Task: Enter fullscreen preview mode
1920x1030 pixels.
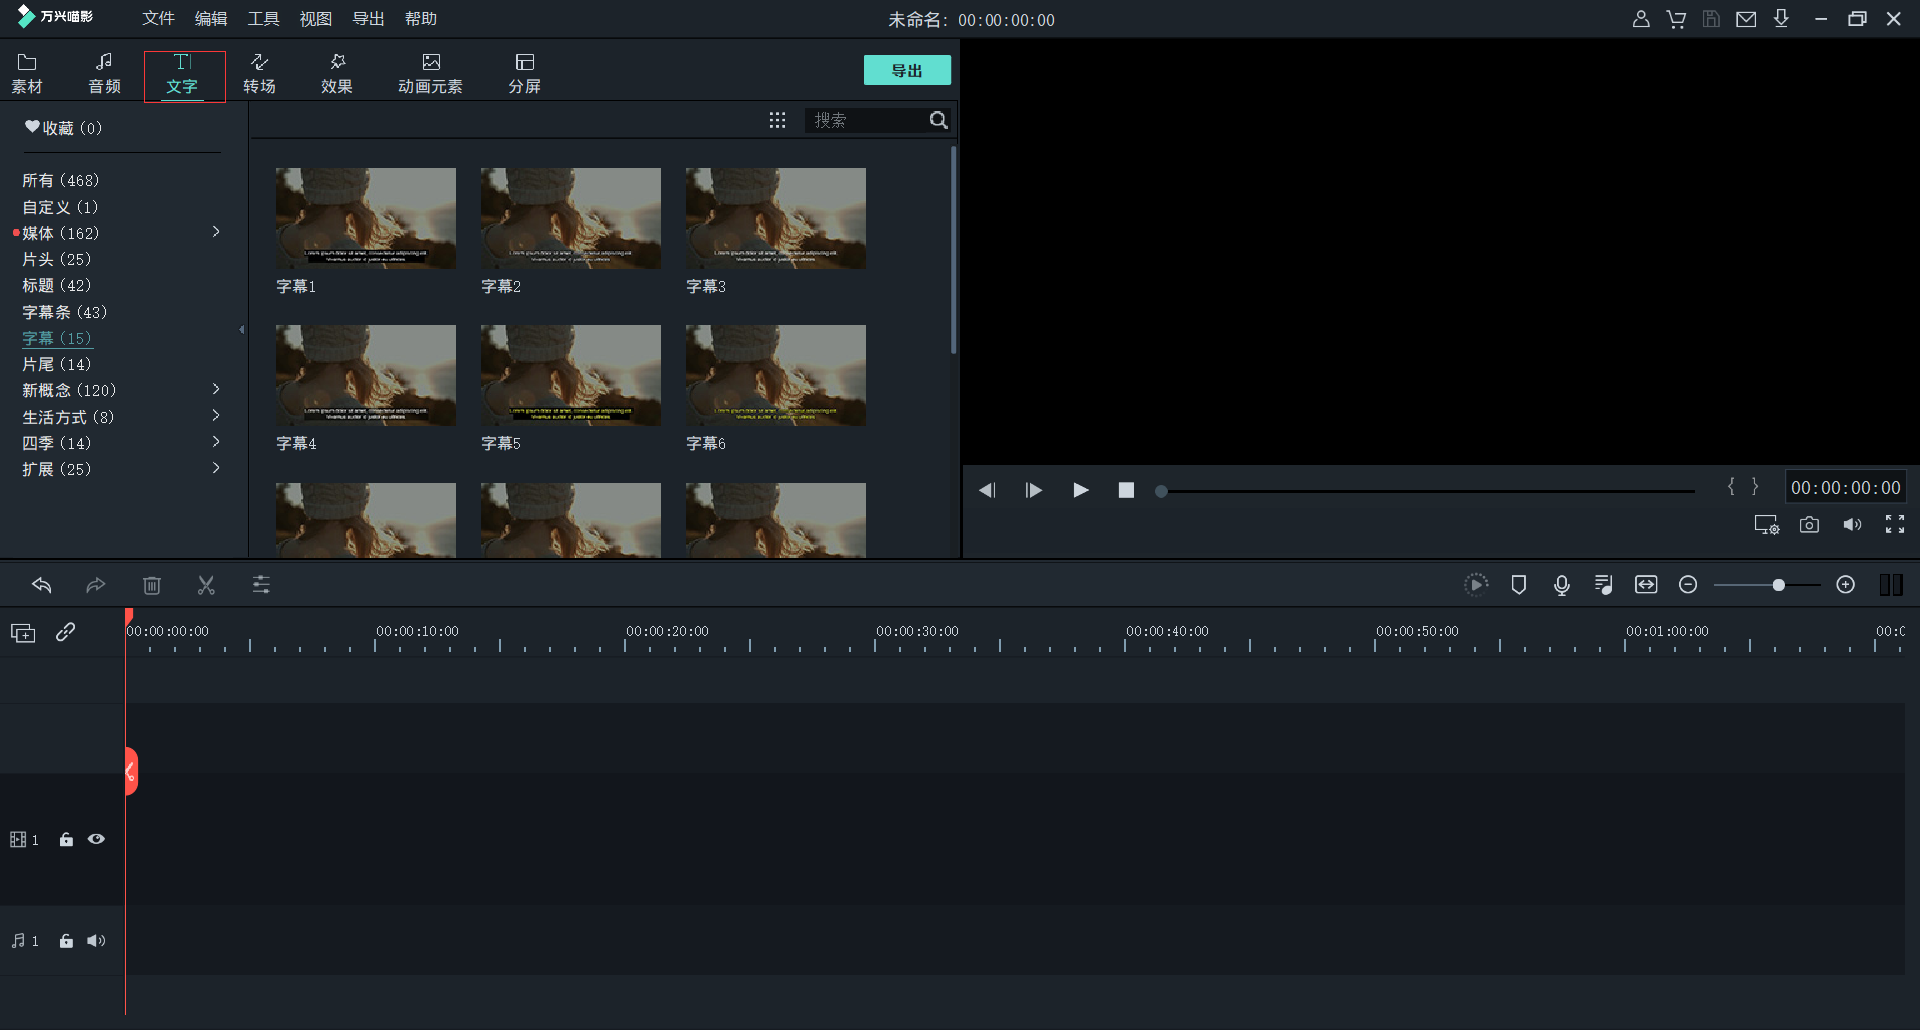Action: [x=1894, y=525]
